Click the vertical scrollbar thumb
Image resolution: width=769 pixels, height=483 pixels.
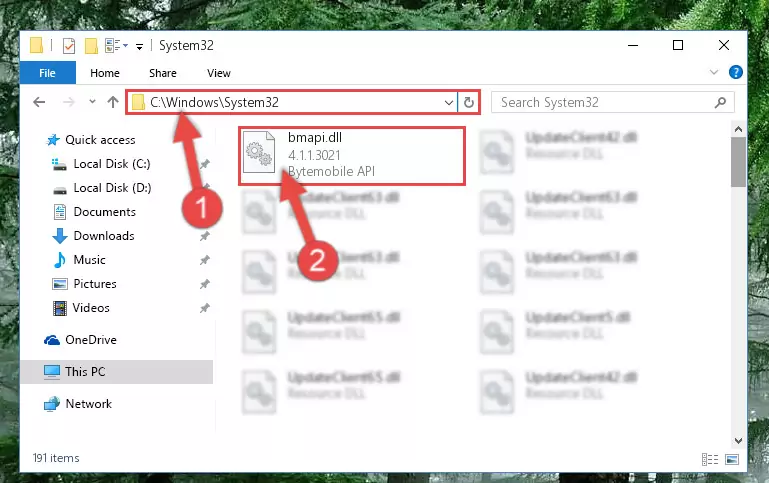[738, 162]
